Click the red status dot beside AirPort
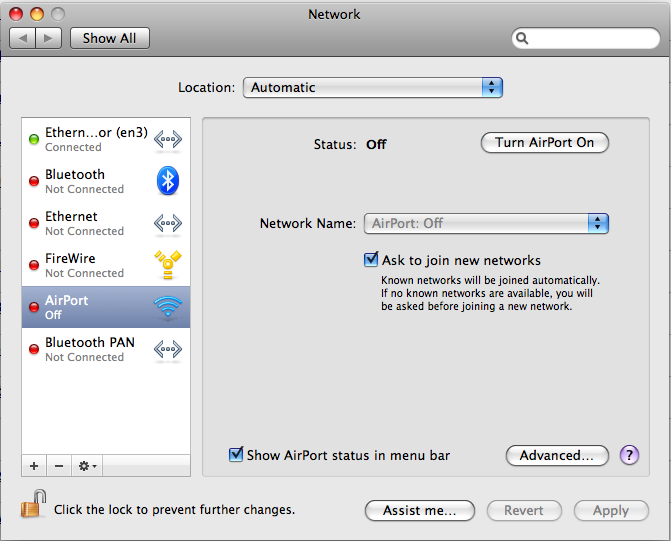The width and height of the screenshot is (671, 541). (34, 307)
